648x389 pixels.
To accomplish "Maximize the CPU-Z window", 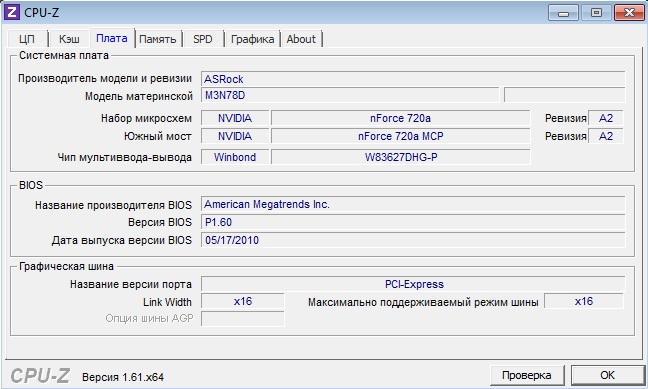I will tap(596, 13).
